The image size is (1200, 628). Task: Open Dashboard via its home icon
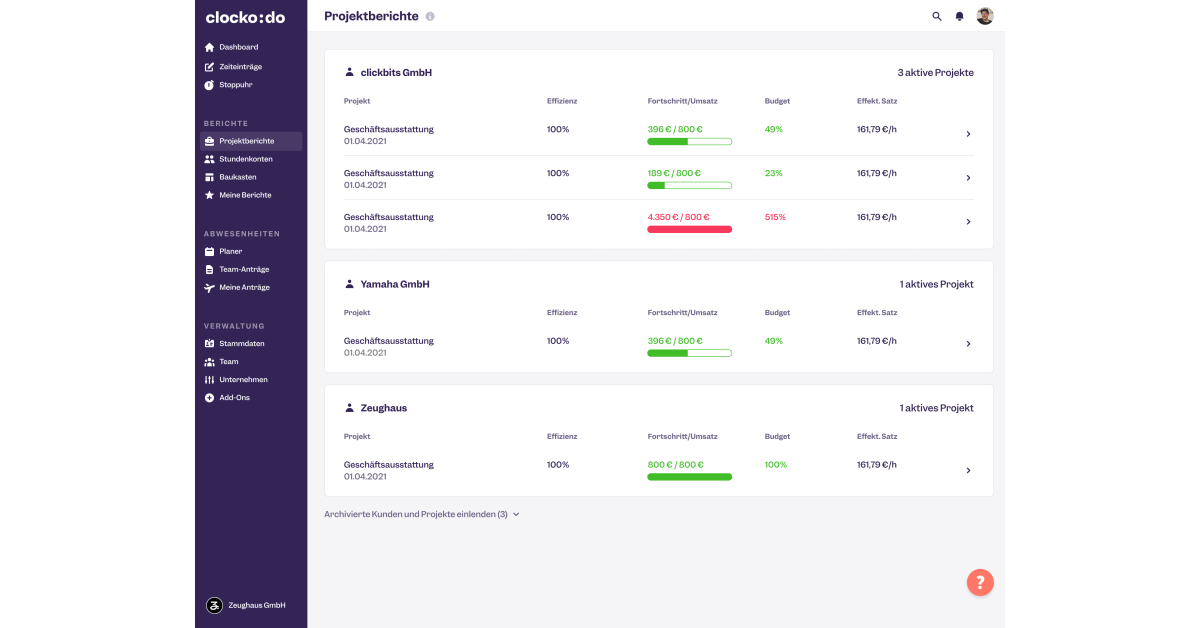coord(209,47)
